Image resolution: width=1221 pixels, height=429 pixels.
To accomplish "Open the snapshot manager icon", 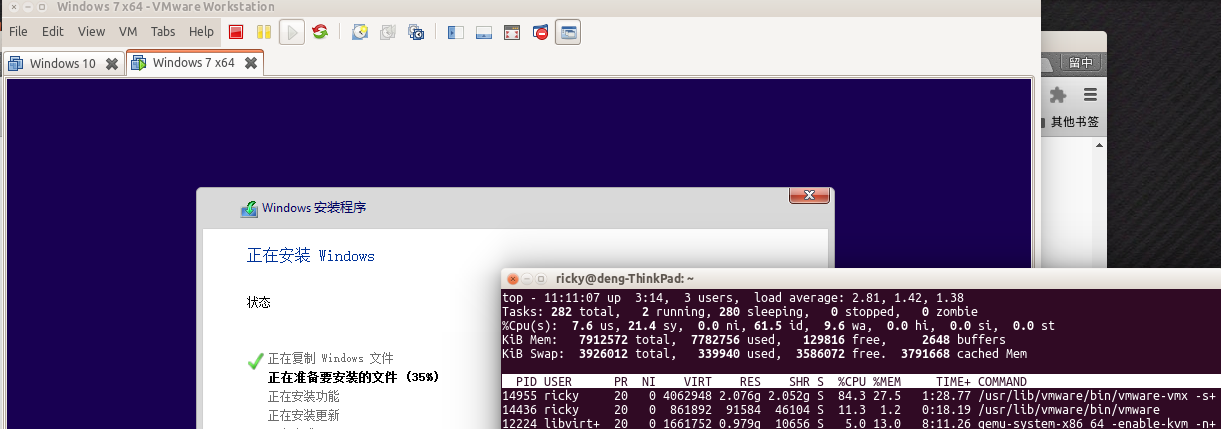I will tap(416, 32).
